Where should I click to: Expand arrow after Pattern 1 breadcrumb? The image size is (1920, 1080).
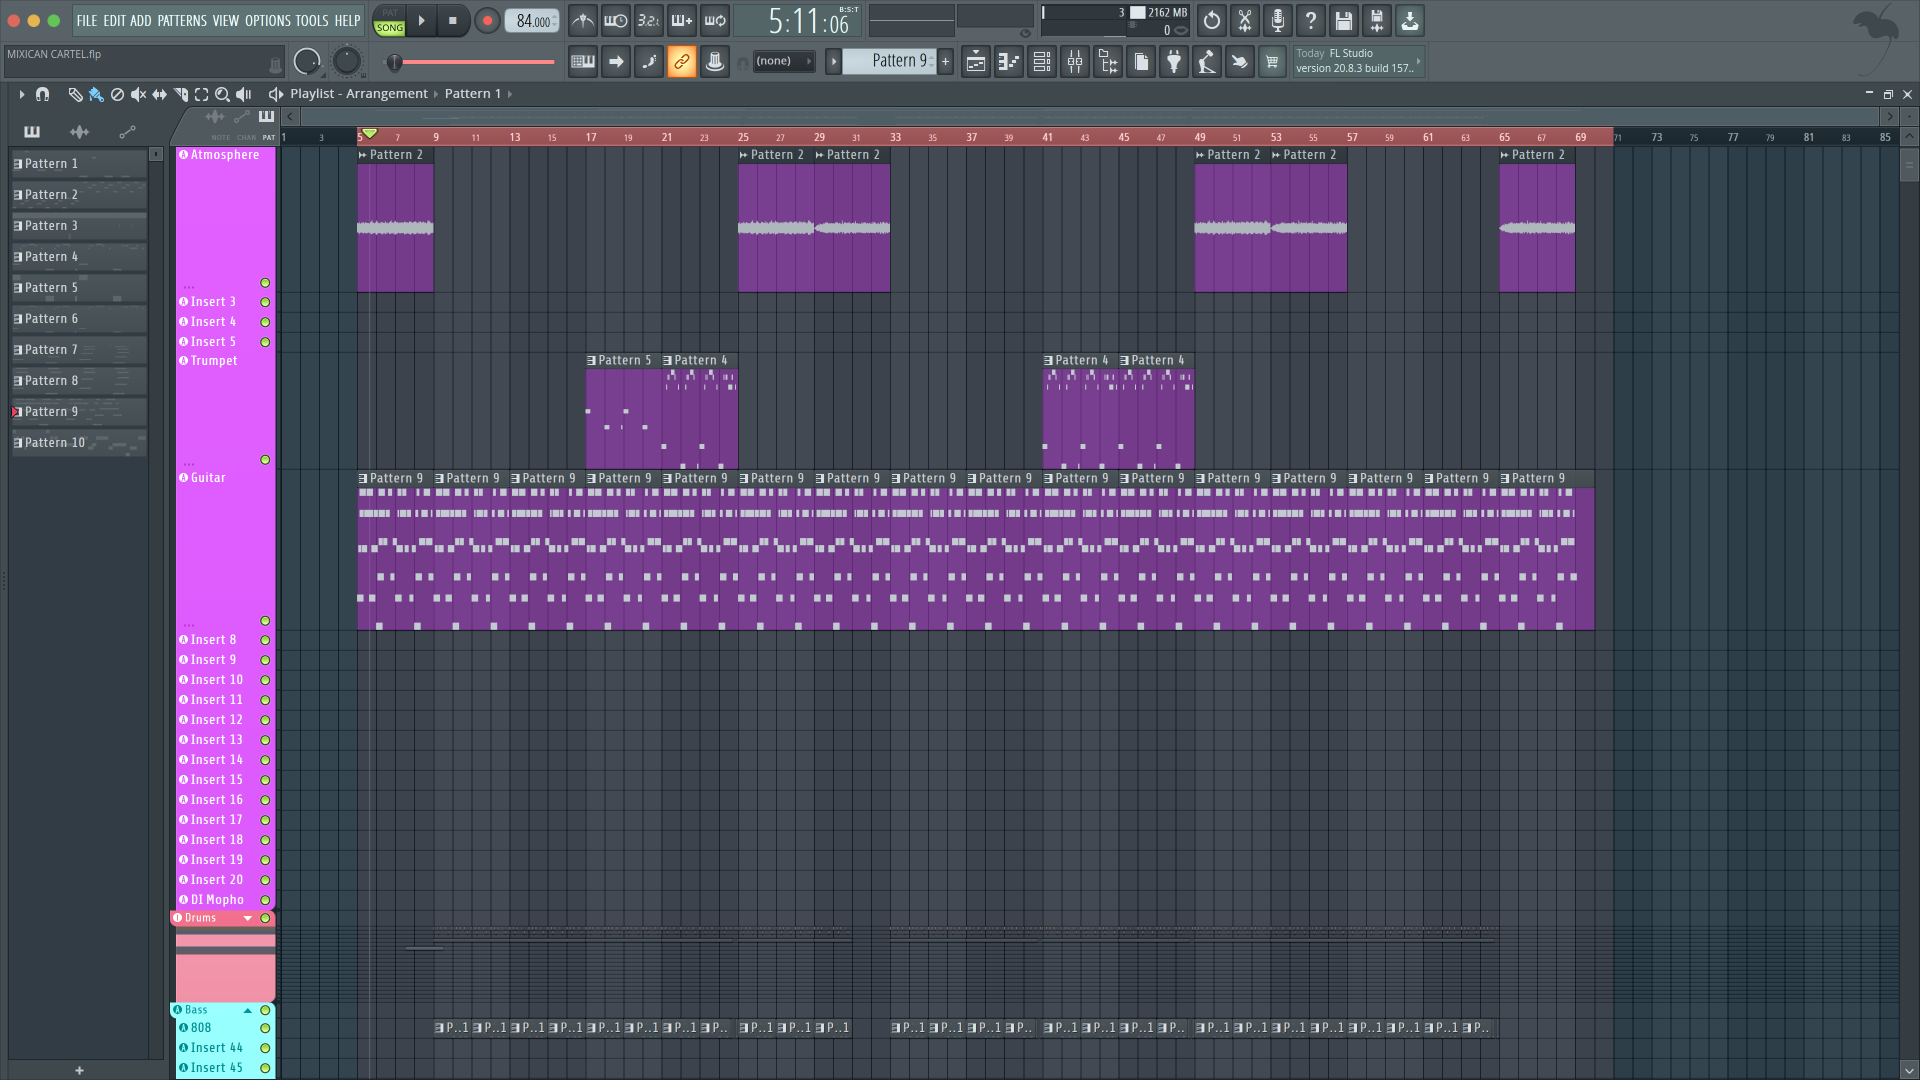point(510,94)
